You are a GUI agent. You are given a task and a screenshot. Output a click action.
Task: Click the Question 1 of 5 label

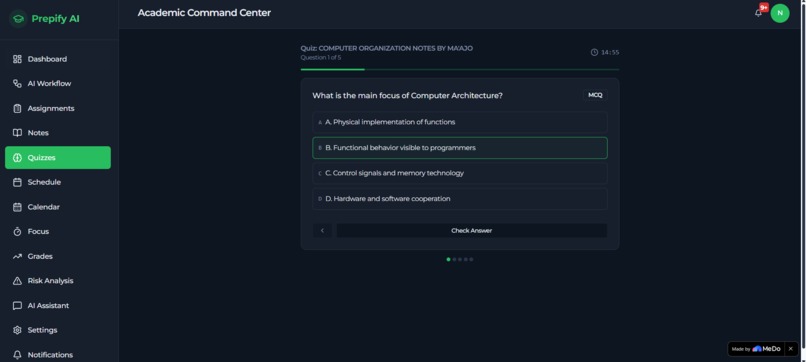pos(321,58)
